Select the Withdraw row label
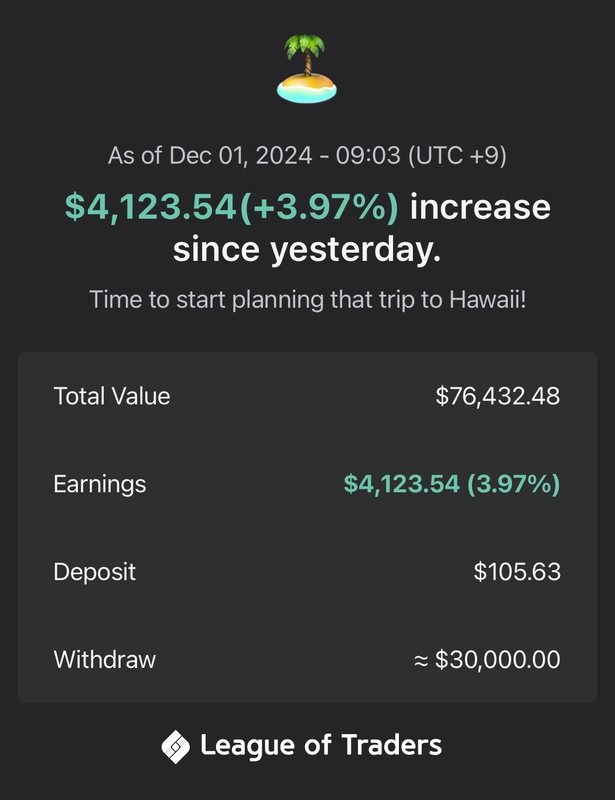Viewport: 615px width, 800px height. click(x=105, y=660)
